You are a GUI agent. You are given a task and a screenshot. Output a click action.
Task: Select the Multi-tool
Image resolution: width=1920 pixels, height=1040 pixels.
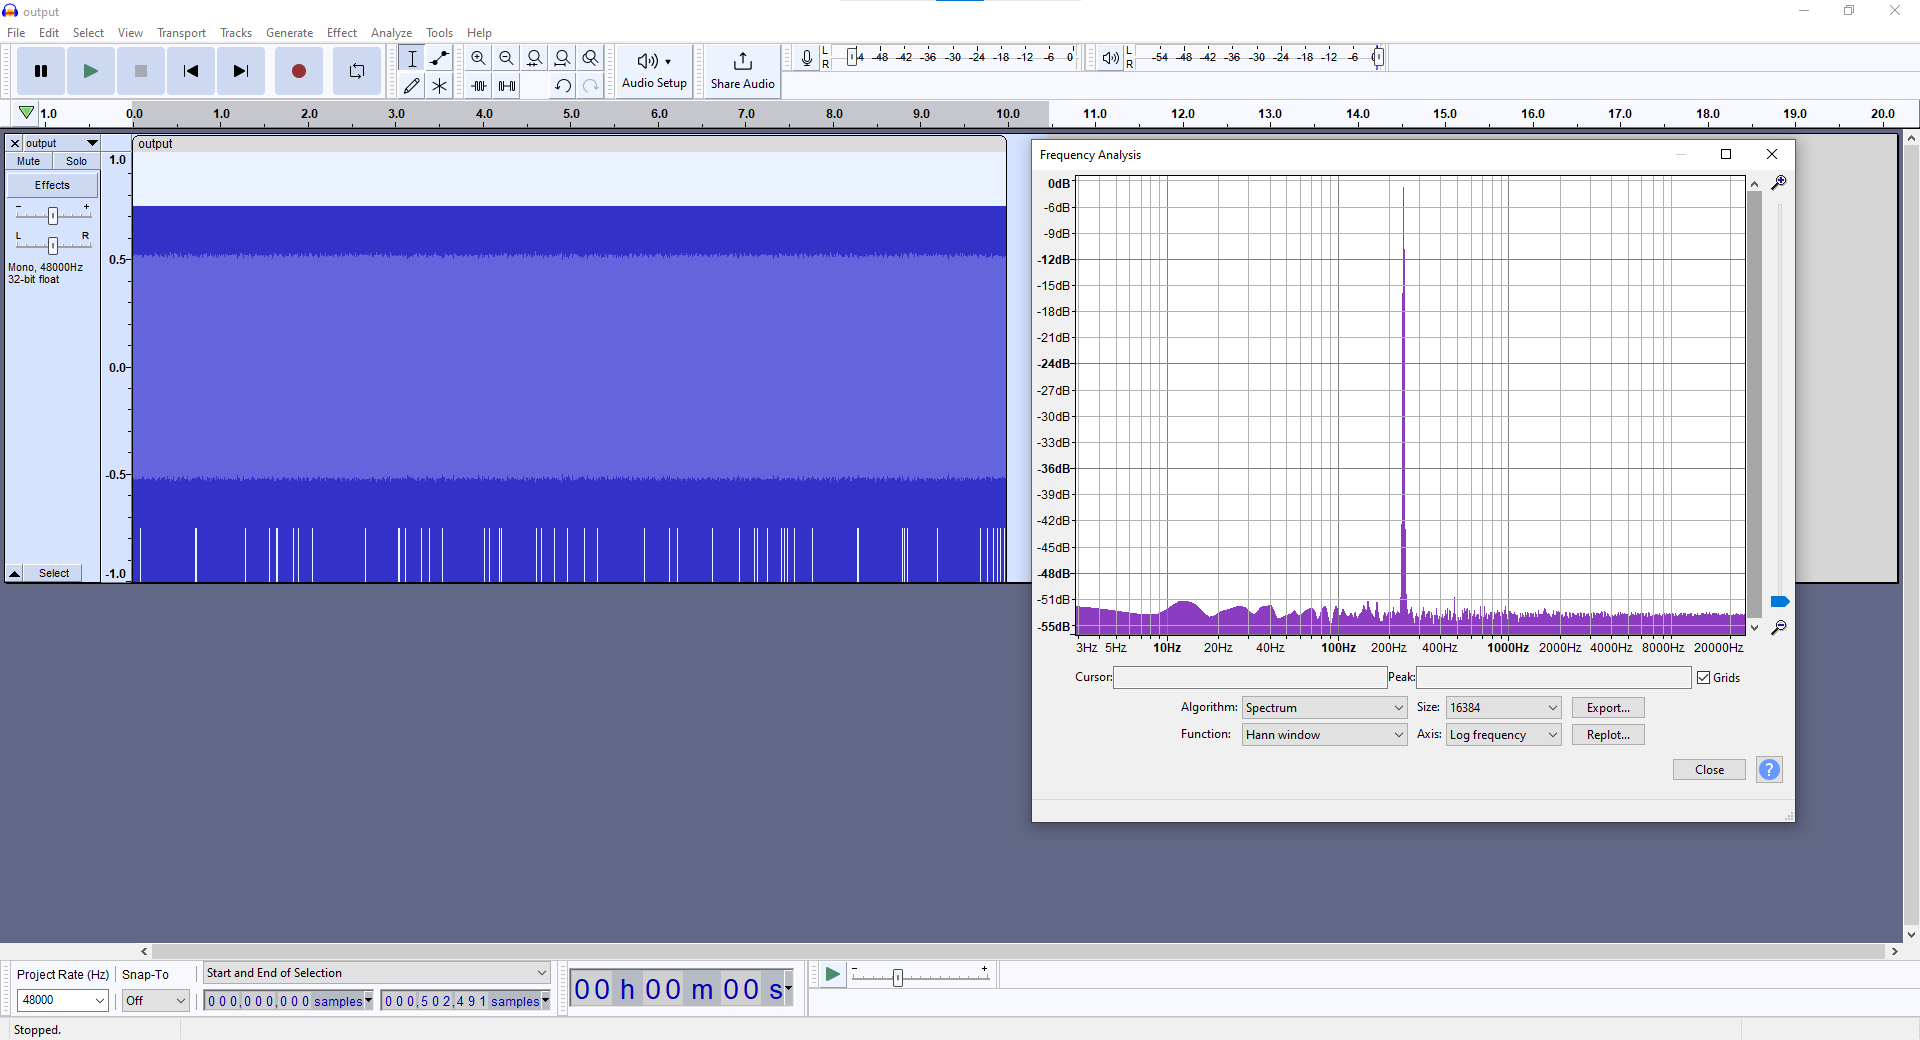coord(439,85)
